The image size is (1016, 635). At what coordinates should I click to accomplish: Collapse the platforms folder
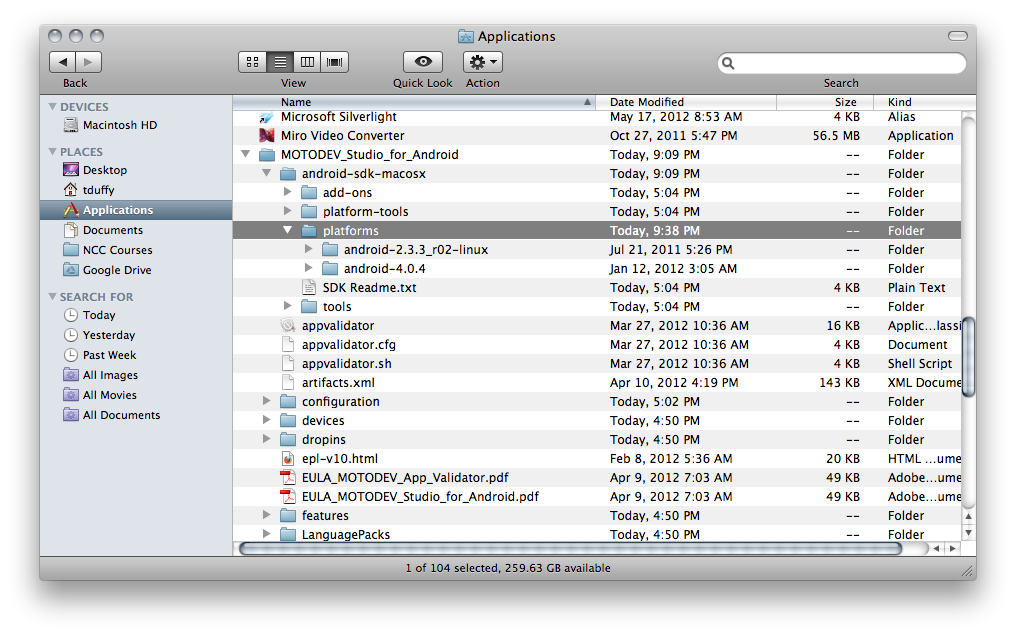pos(287,230)
